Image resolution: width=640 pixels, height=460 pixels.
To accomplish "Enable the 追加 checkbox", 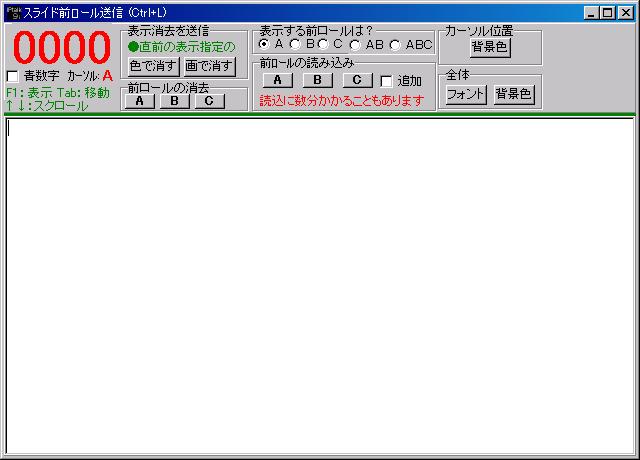I will tap(386, 81).
